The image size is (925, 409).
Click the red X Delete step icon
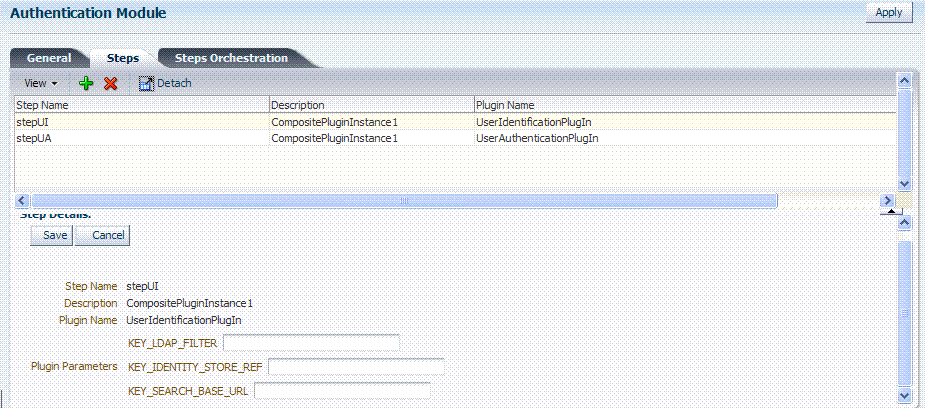(x=111, y=83)
